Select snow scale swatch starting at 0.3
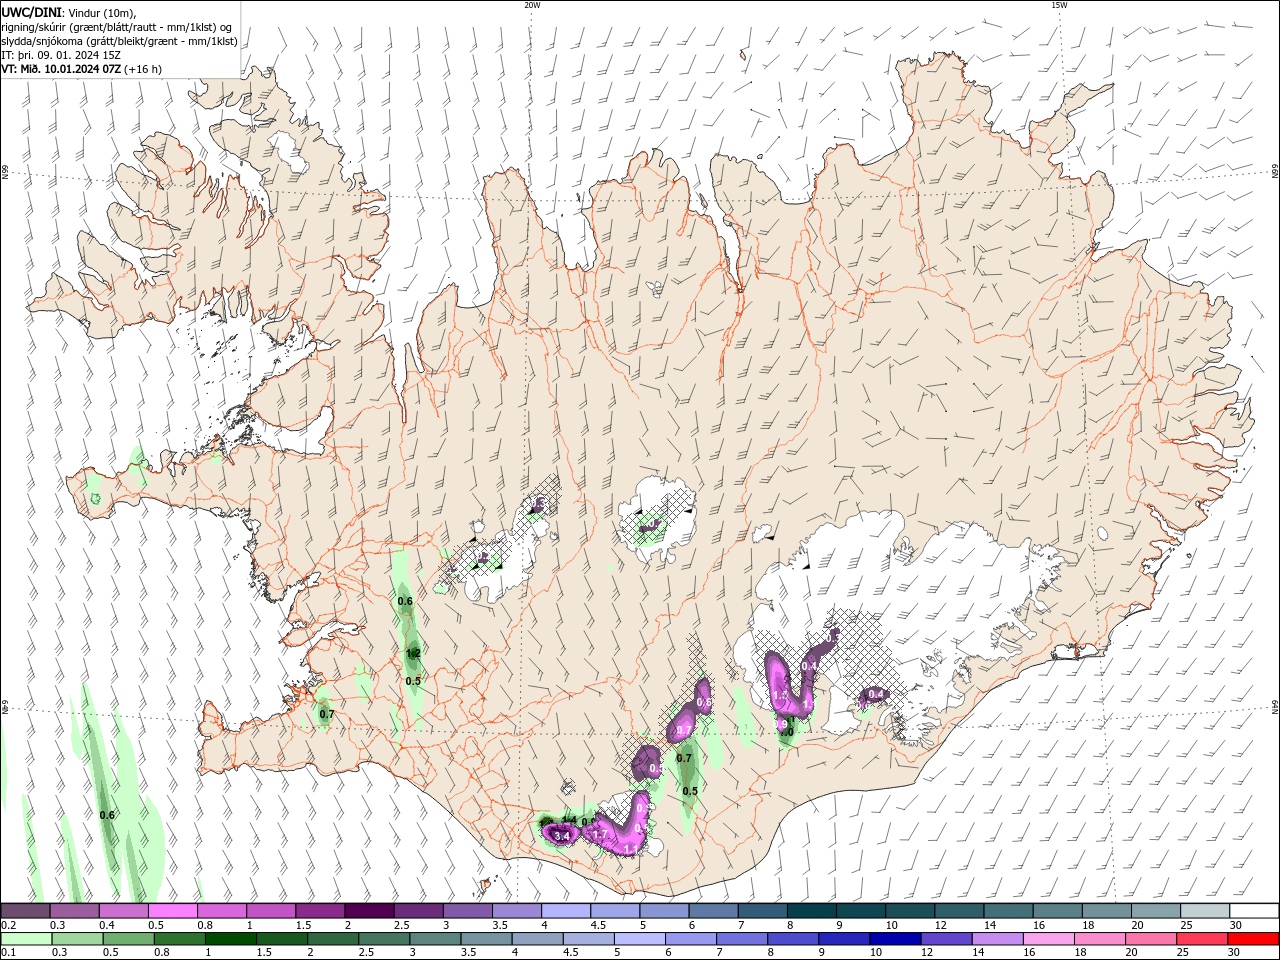The image size is (1280, 960). 75,911
